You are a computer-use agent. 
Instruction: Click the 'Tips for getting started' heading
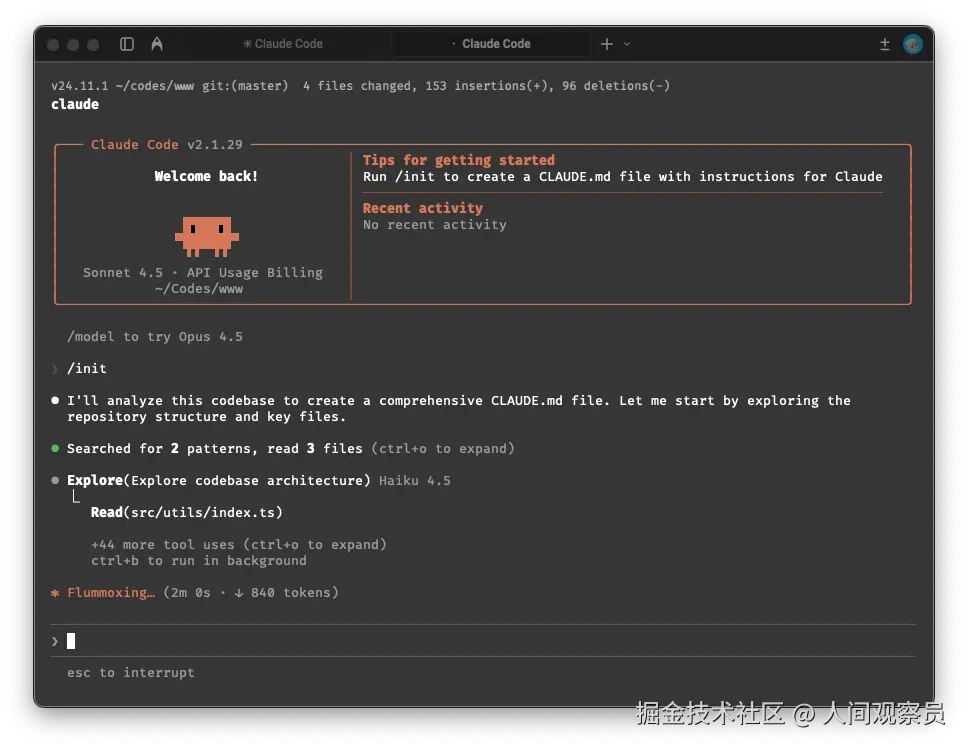coord(459,161)
